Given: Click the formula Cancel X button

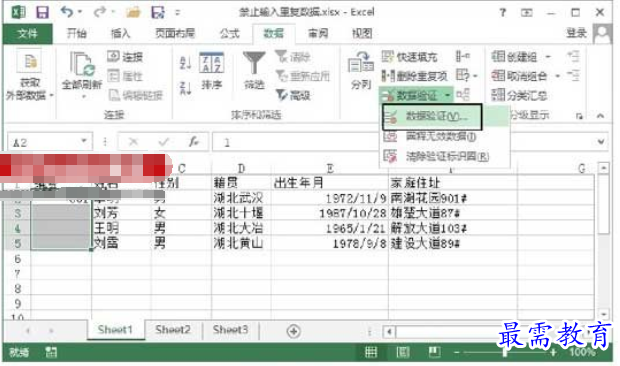Looking at the screenshot, I should pyautogui.click(x=134, y=141).
